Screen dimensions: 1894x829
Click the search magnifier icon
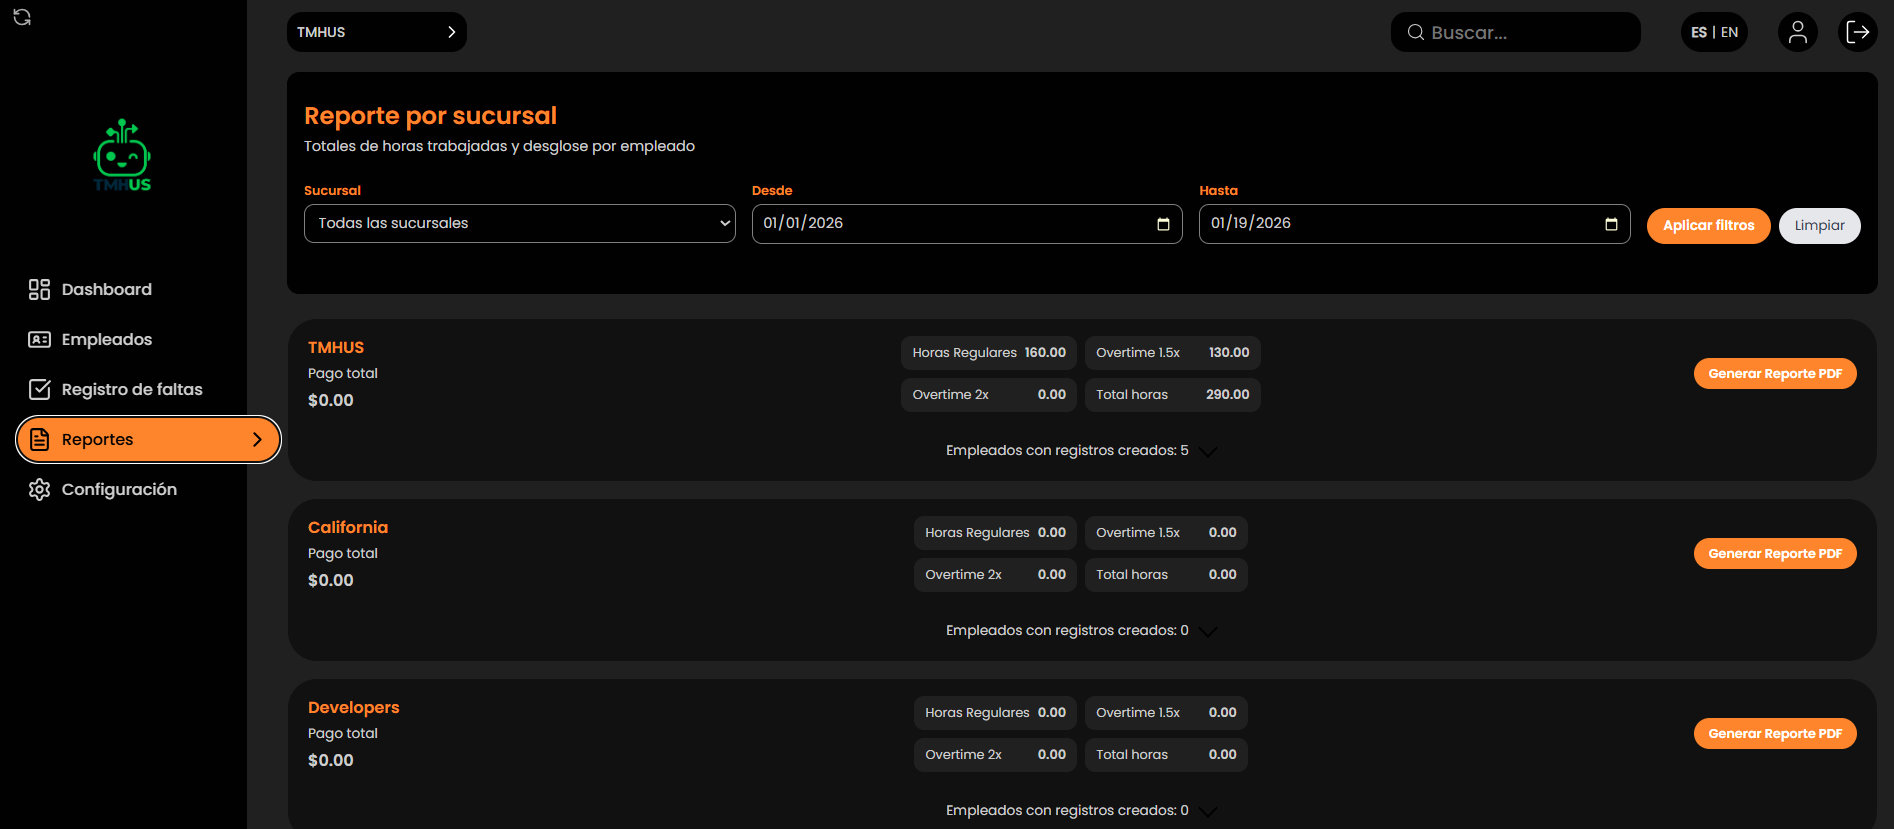pyautogui.click(x=1415, y=33)
